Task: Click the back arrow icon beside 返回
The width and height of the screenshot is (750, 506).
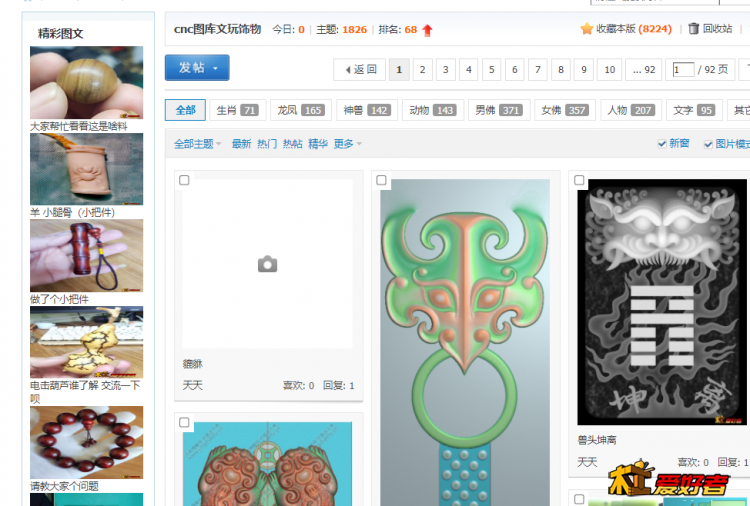Action: tap(348, 70)
